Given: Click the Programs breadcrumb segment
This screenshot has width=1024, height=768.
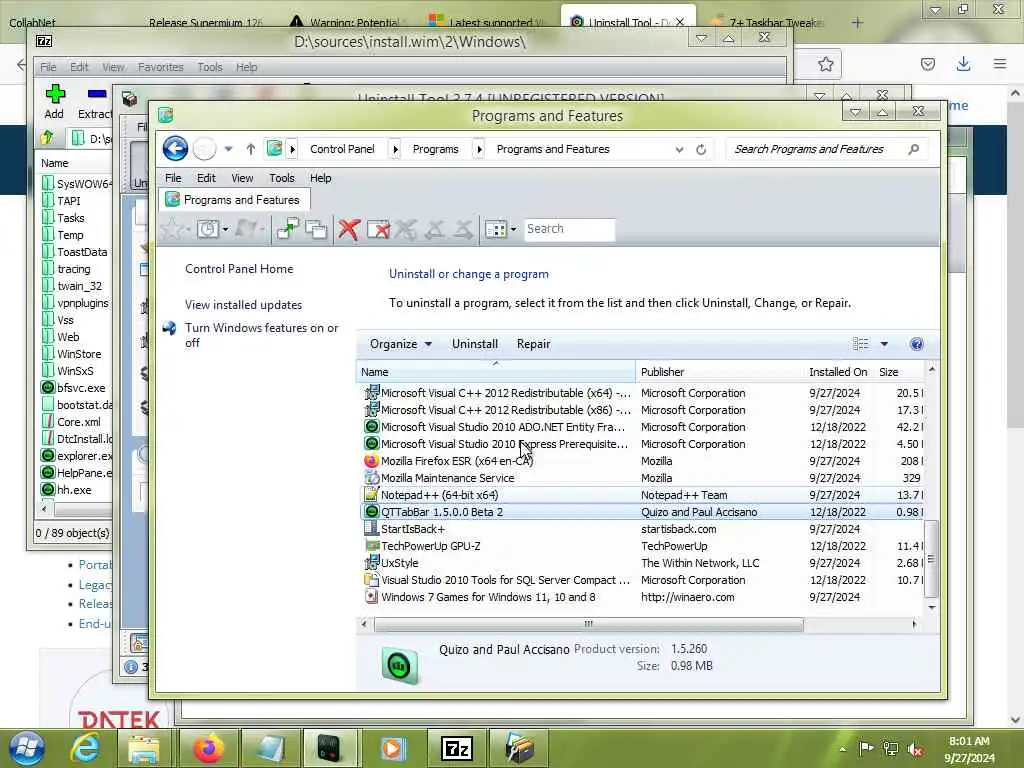Looking at the screenshot, I should pos(436,150).
